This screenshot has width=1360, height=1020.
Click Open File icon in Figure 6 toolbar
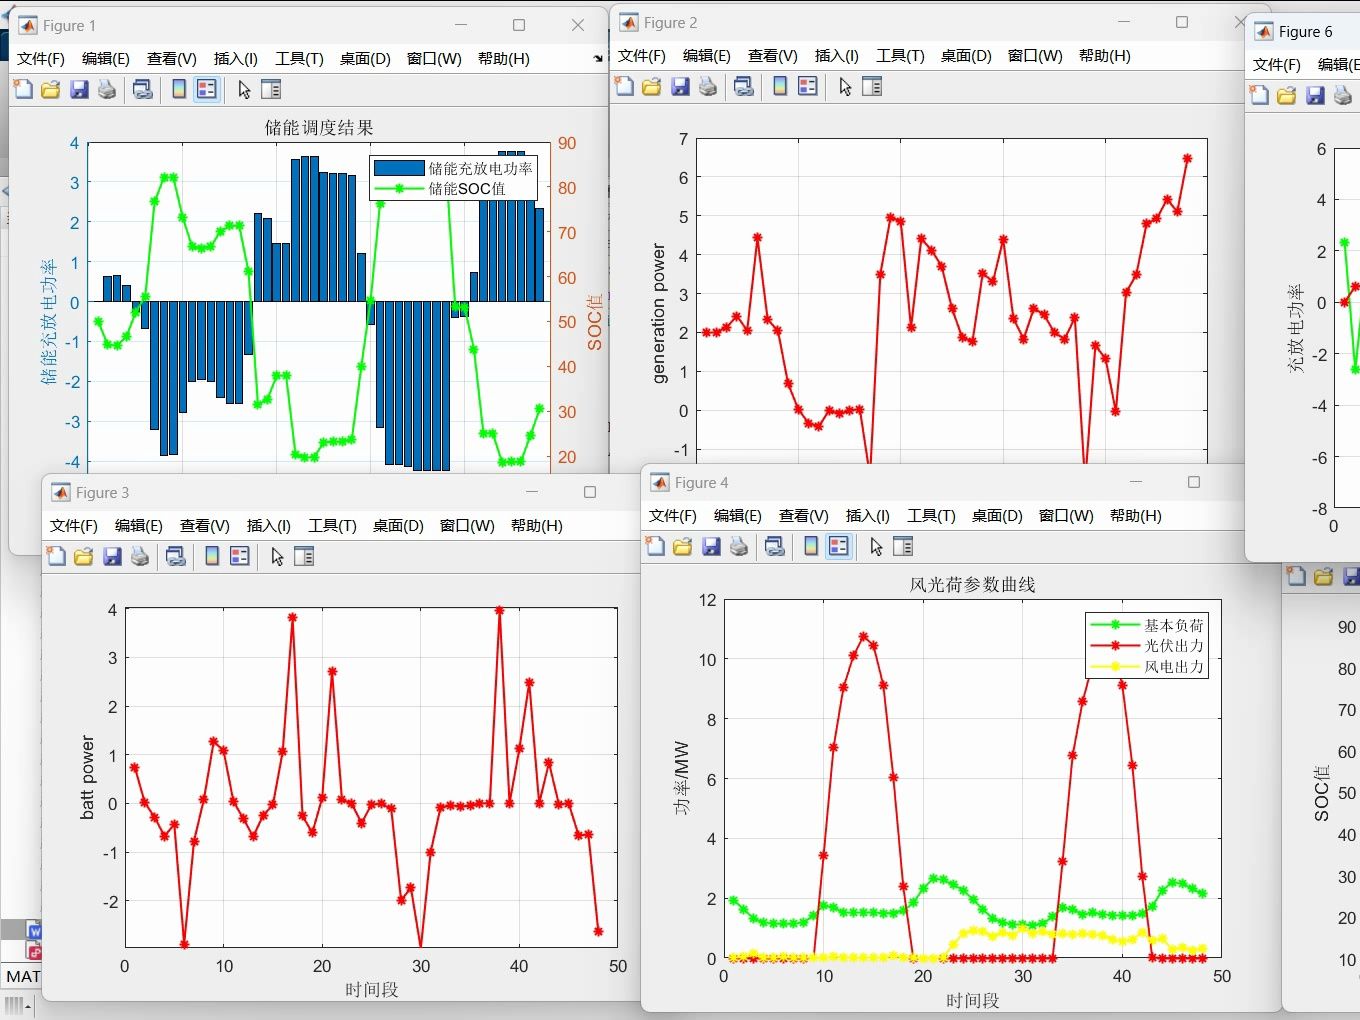(1287, 95)
